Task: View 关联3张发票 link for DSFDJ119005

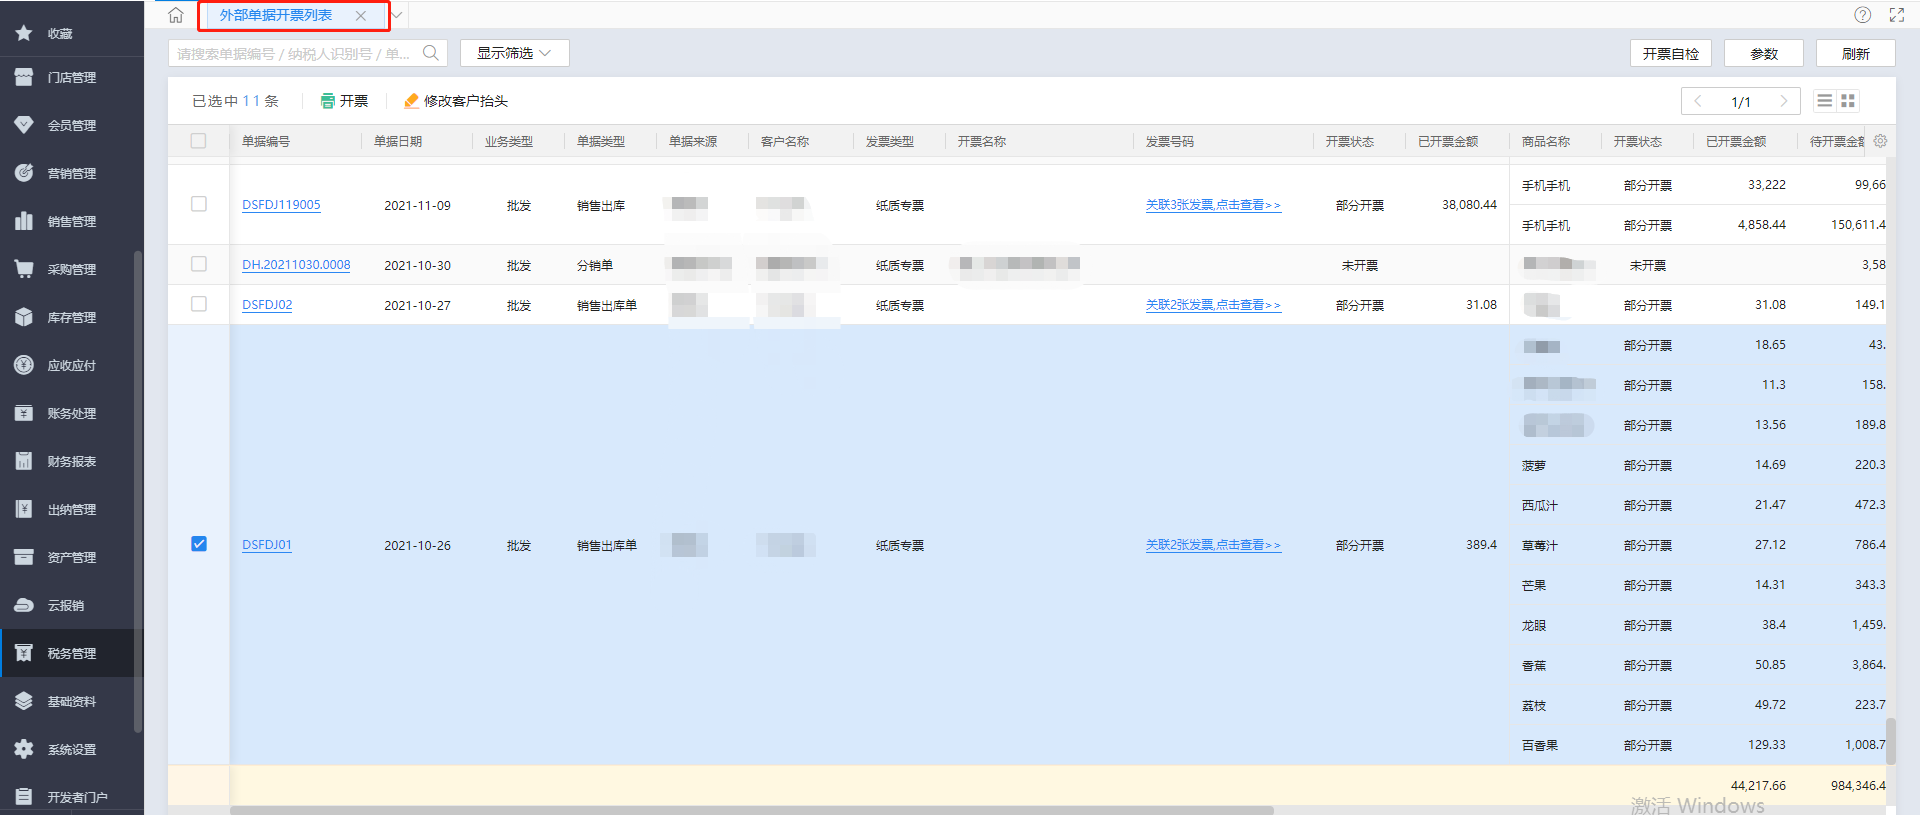Action: click(1213, 205)
